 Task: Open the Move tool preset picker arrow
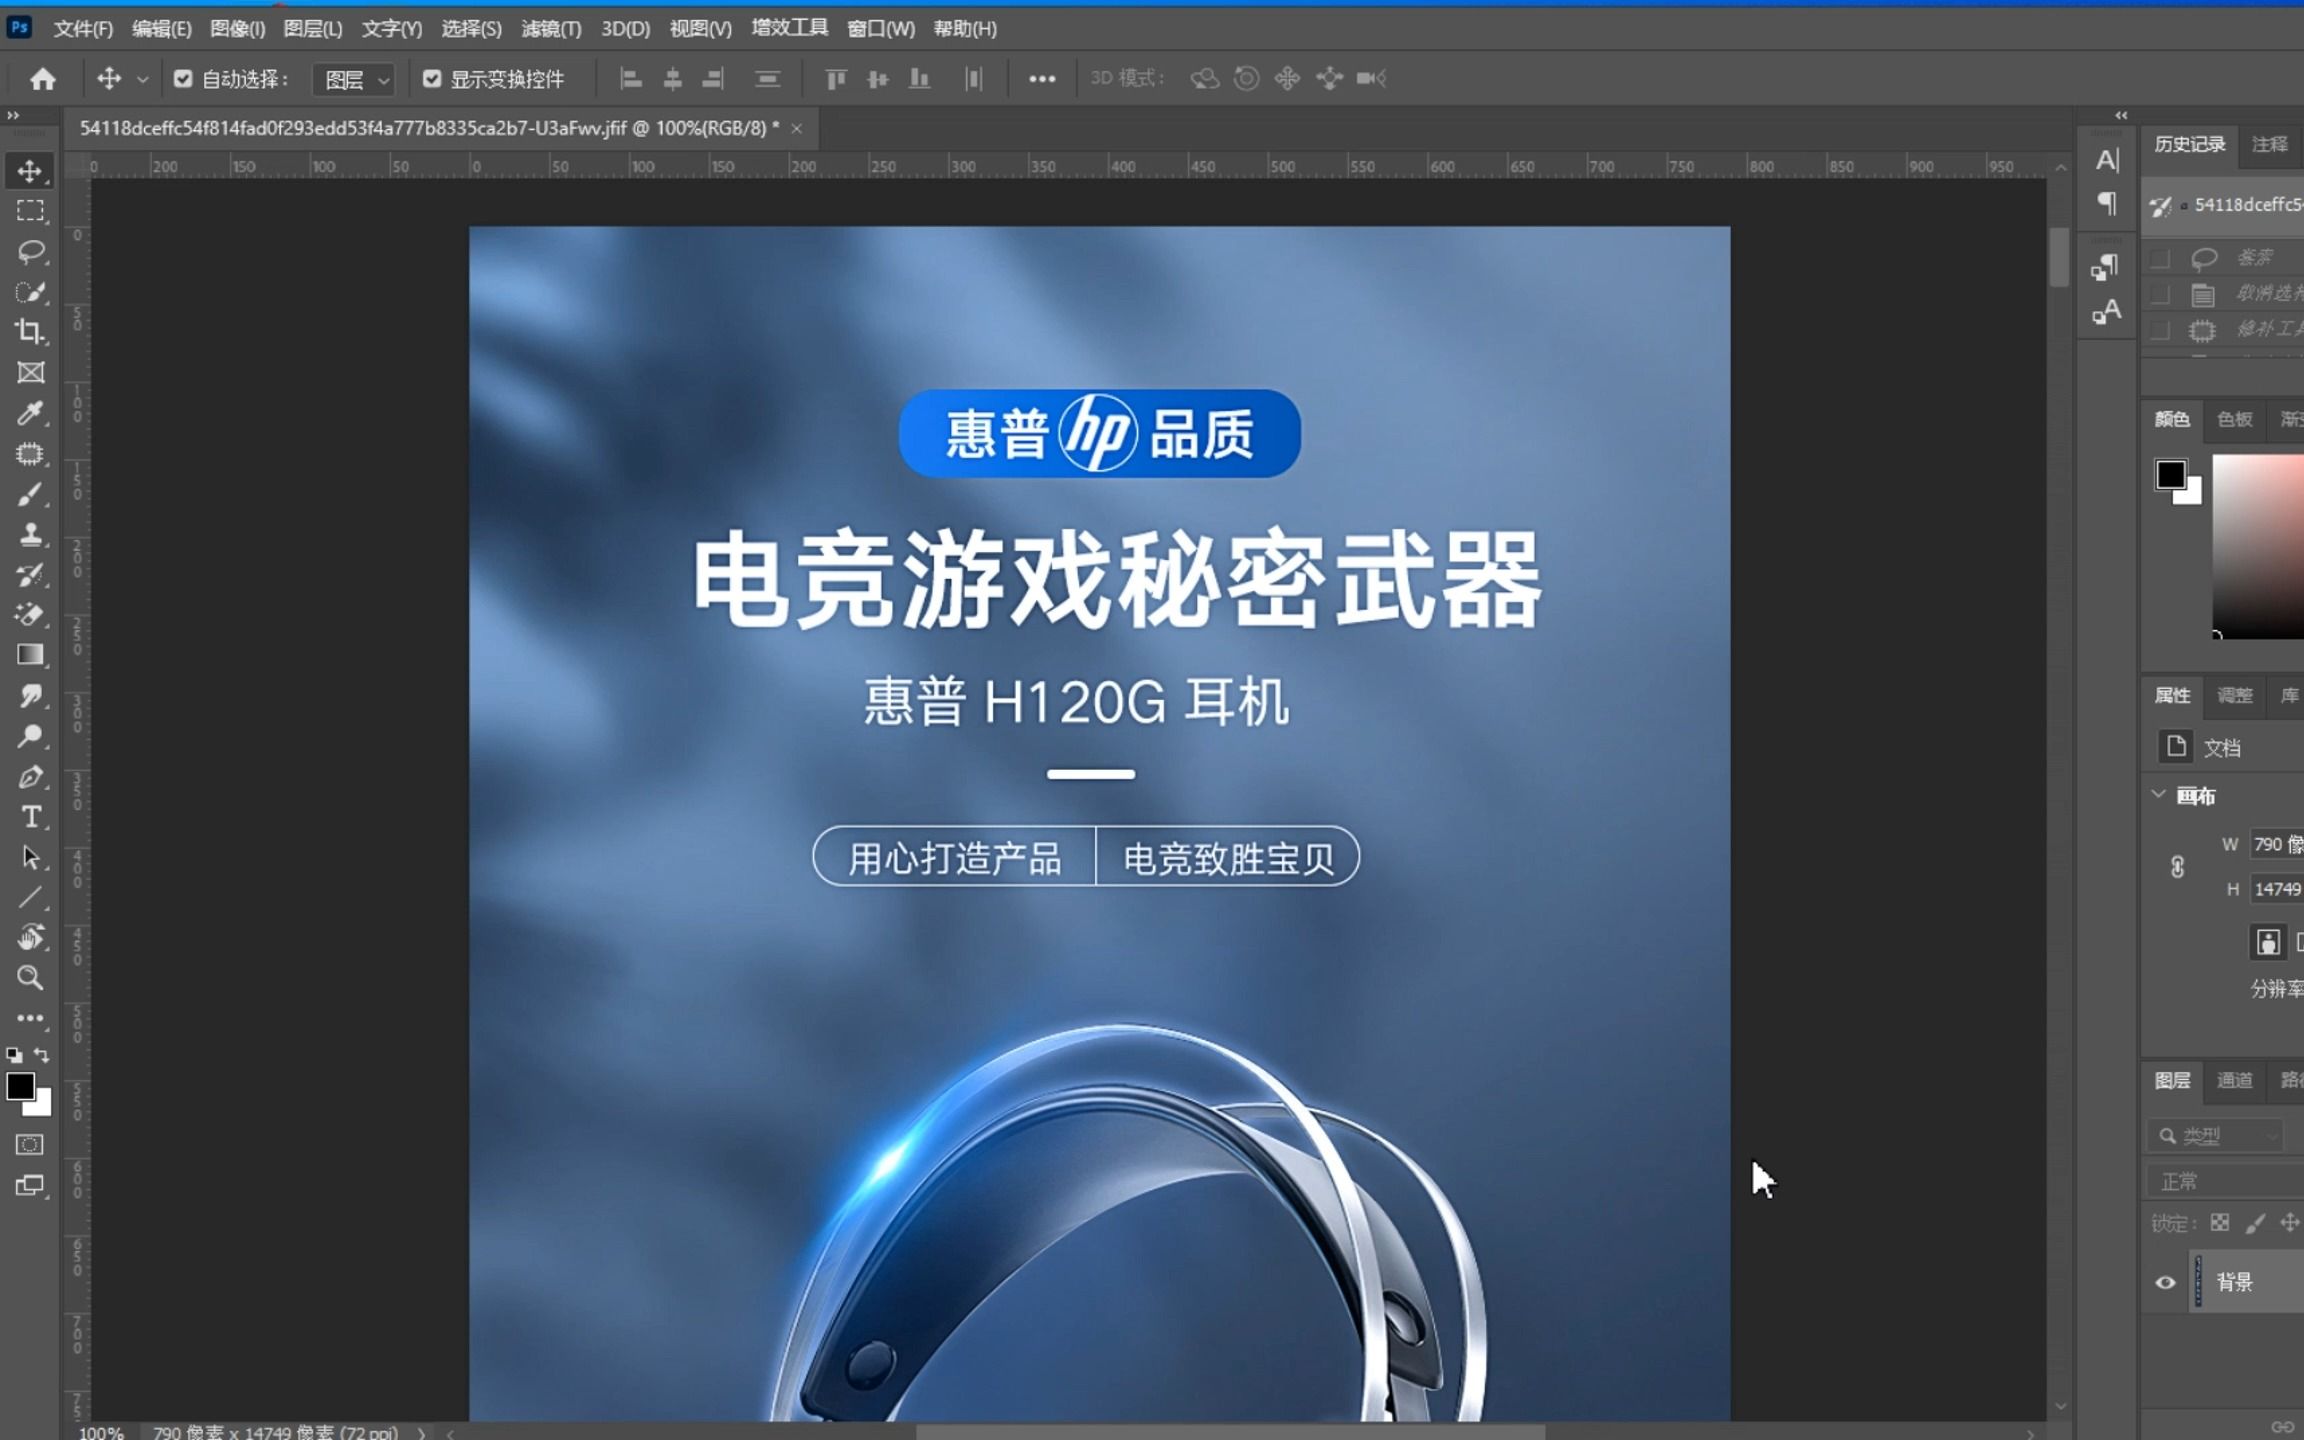(x=142, y=78)
